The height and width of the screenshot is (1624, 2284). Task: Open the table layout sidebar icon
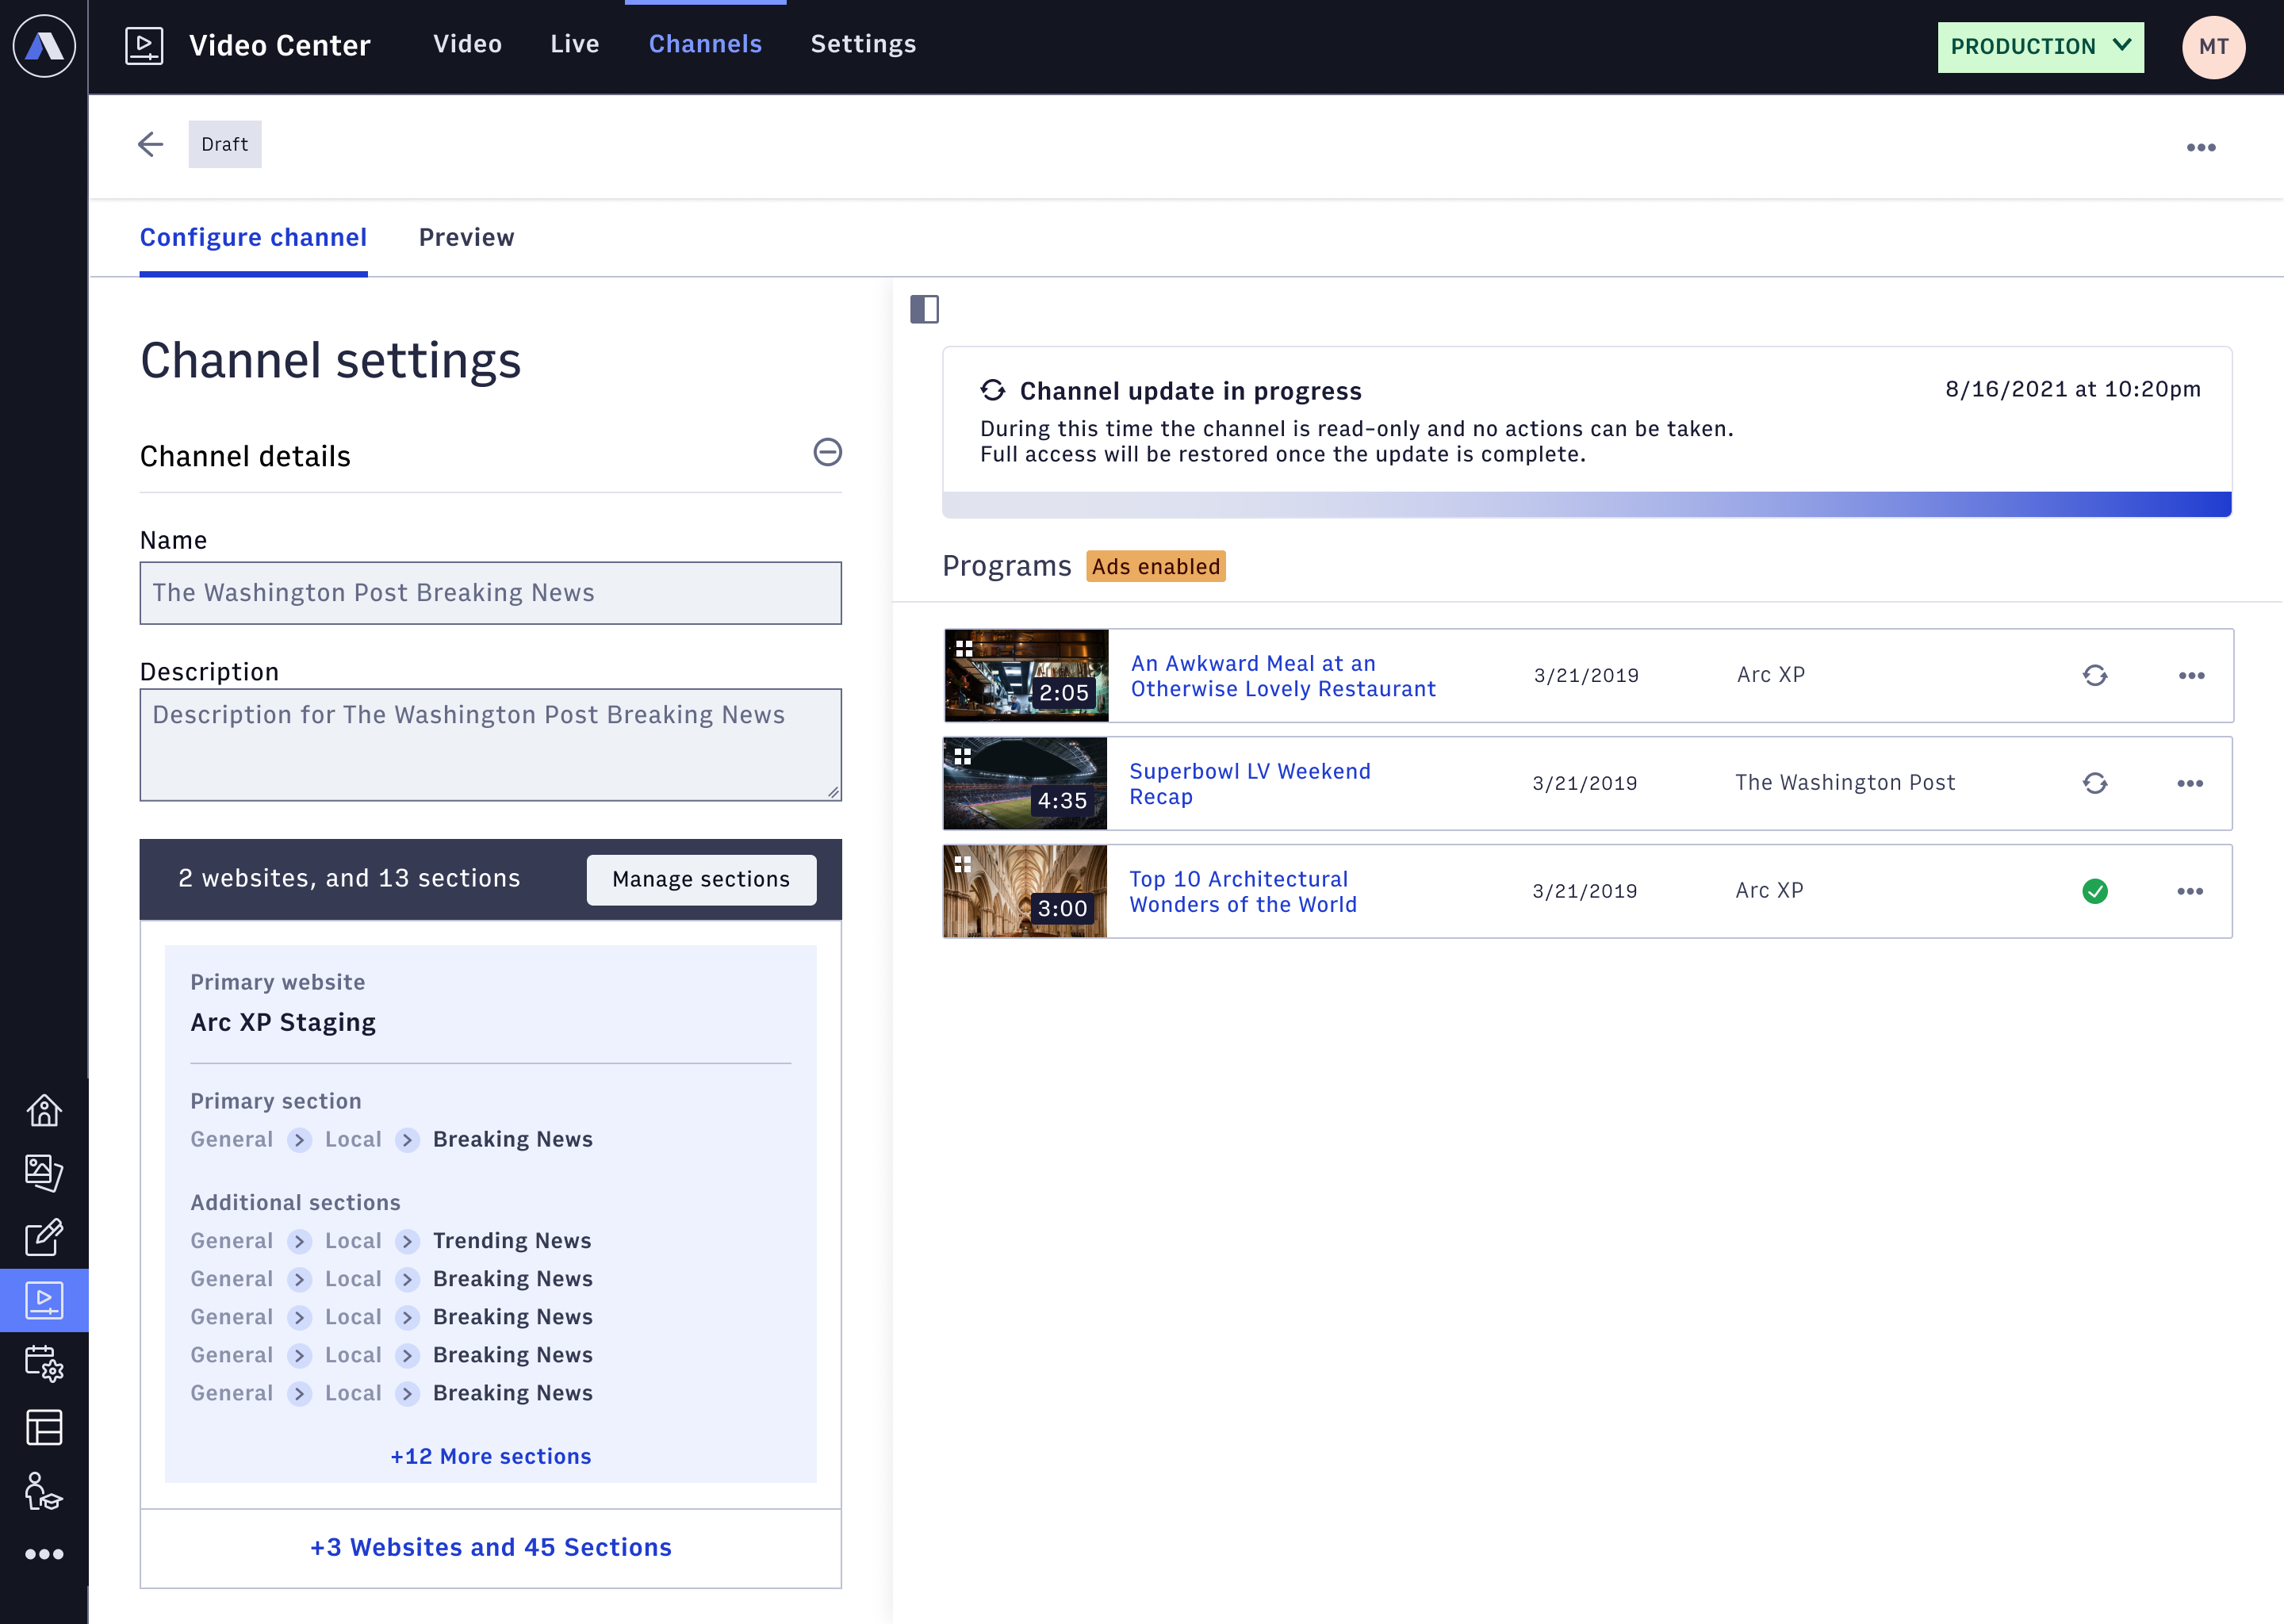(x=44, y=1427)
